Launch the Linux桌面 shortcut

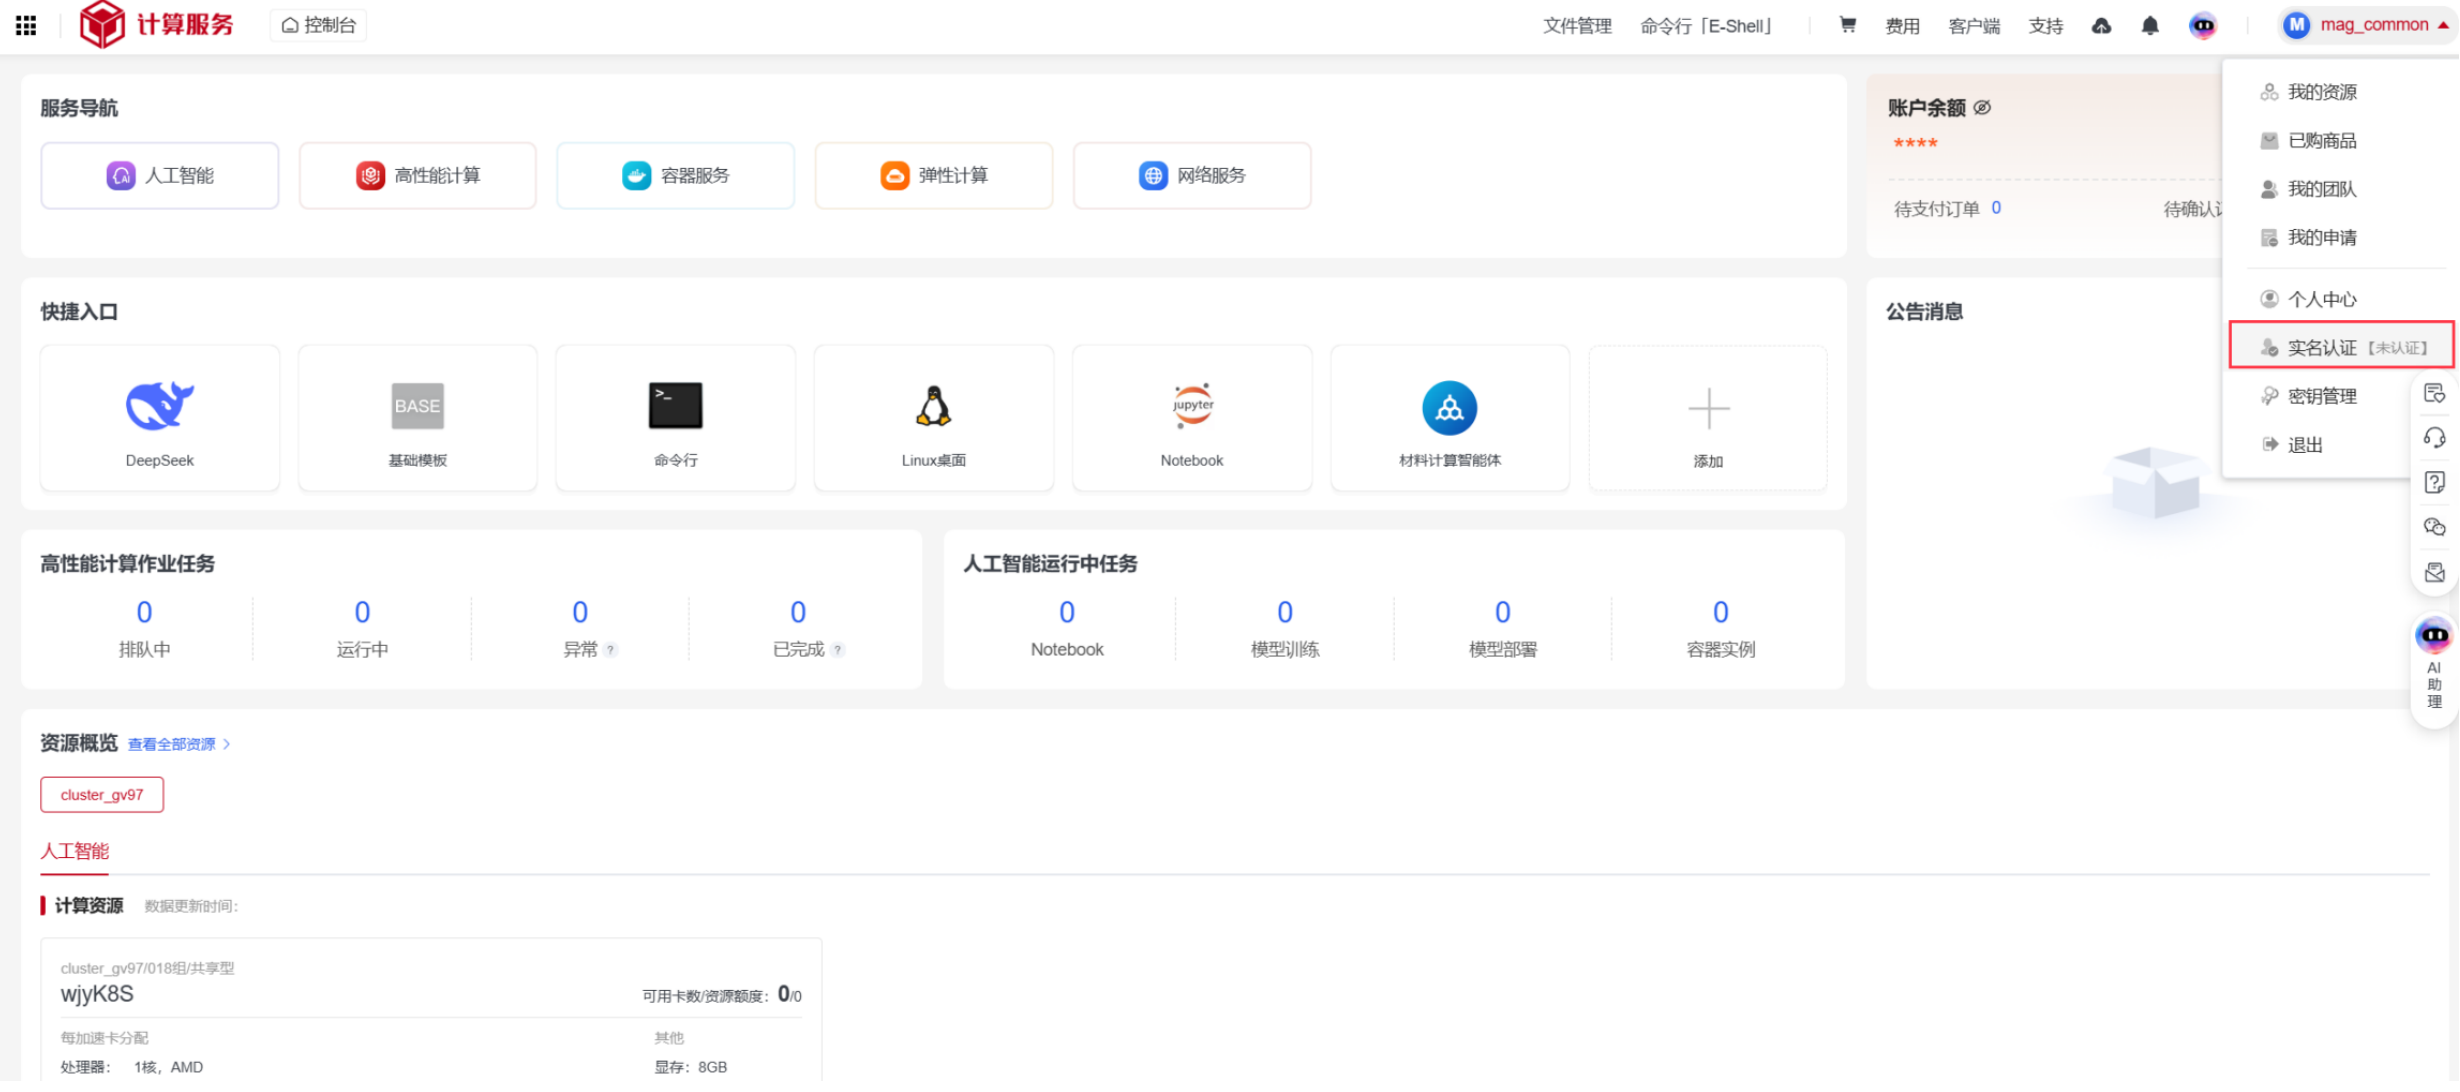933,418
